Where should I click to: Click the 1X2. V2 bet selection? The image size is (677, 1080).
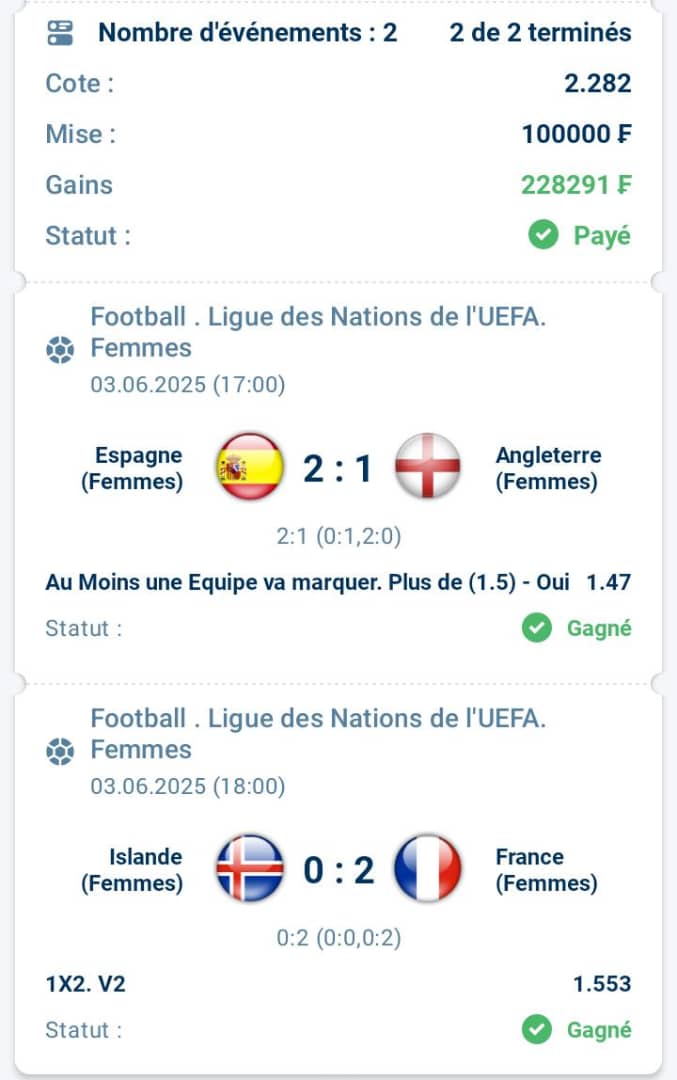click(85, 984)
